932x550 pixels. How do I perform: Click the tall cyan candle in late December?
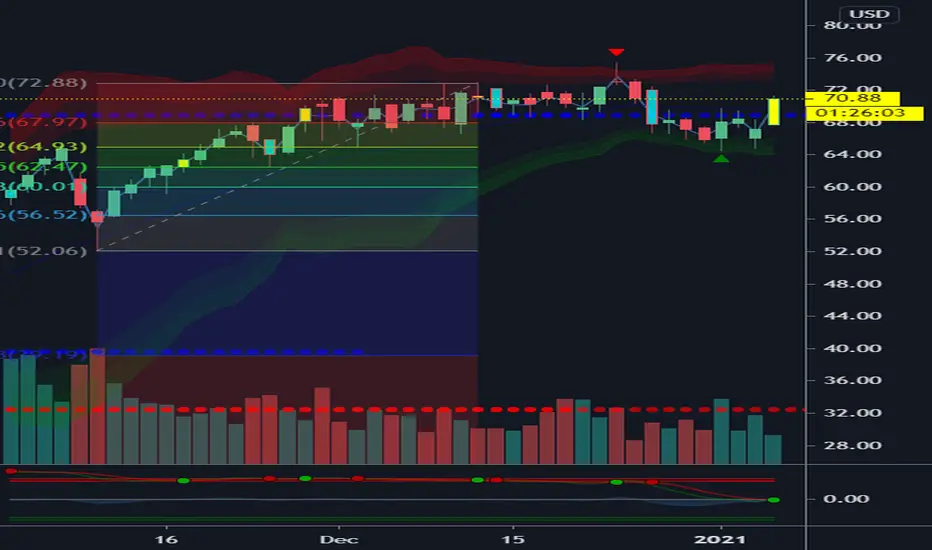(x=652, y=107)
